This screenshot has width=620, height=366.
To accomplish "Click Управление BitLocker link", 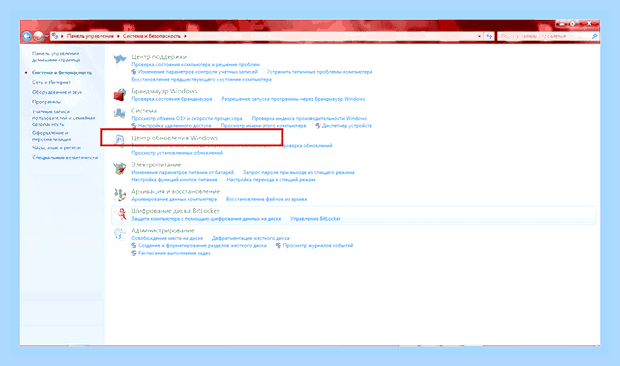I will click(315, 219).
